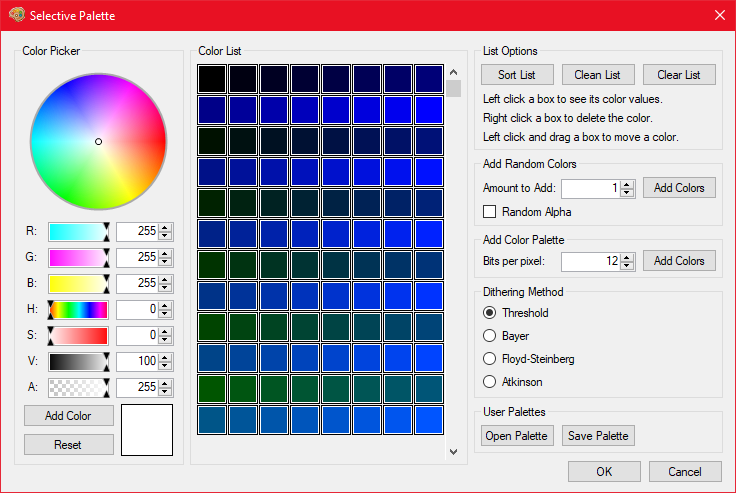Image resolution: width=736 pixels, height=493 pixels.
Task: Click the Clean List button
Action: (598, 75)
